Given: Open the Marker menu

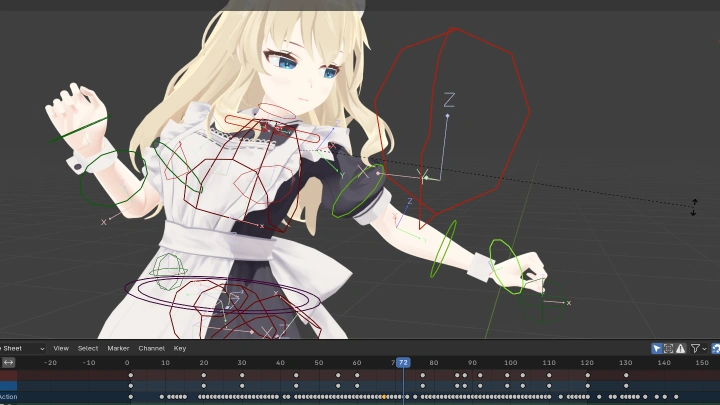Looking at the screenshot, I should tap(118, 348).
